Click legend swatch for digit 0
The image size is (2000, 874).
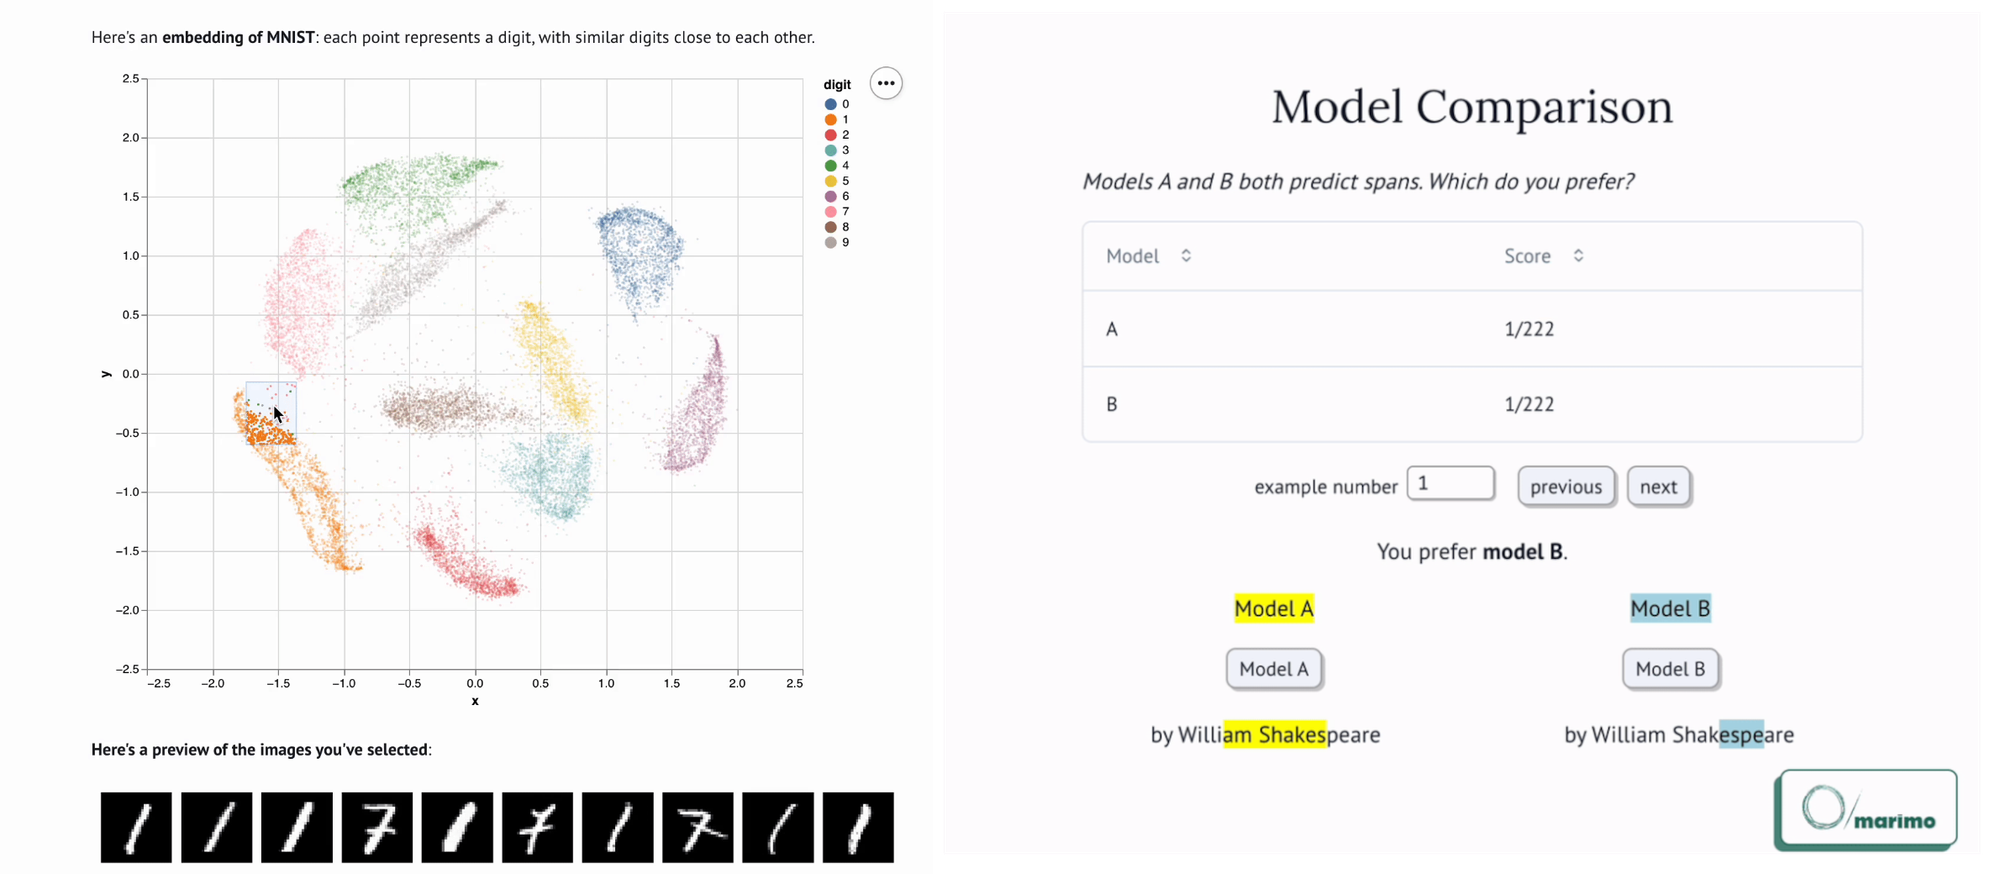tap(830, 104)
